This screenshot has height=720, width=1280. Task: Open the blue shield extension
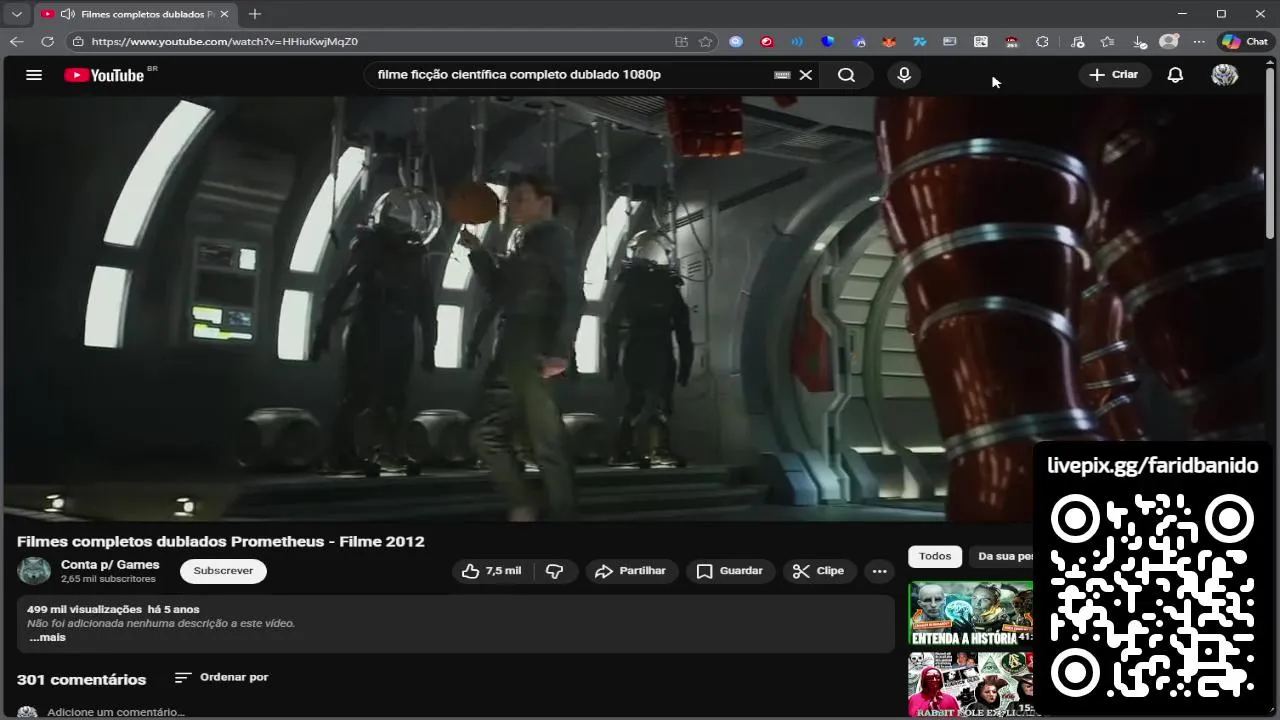[827, 41]
